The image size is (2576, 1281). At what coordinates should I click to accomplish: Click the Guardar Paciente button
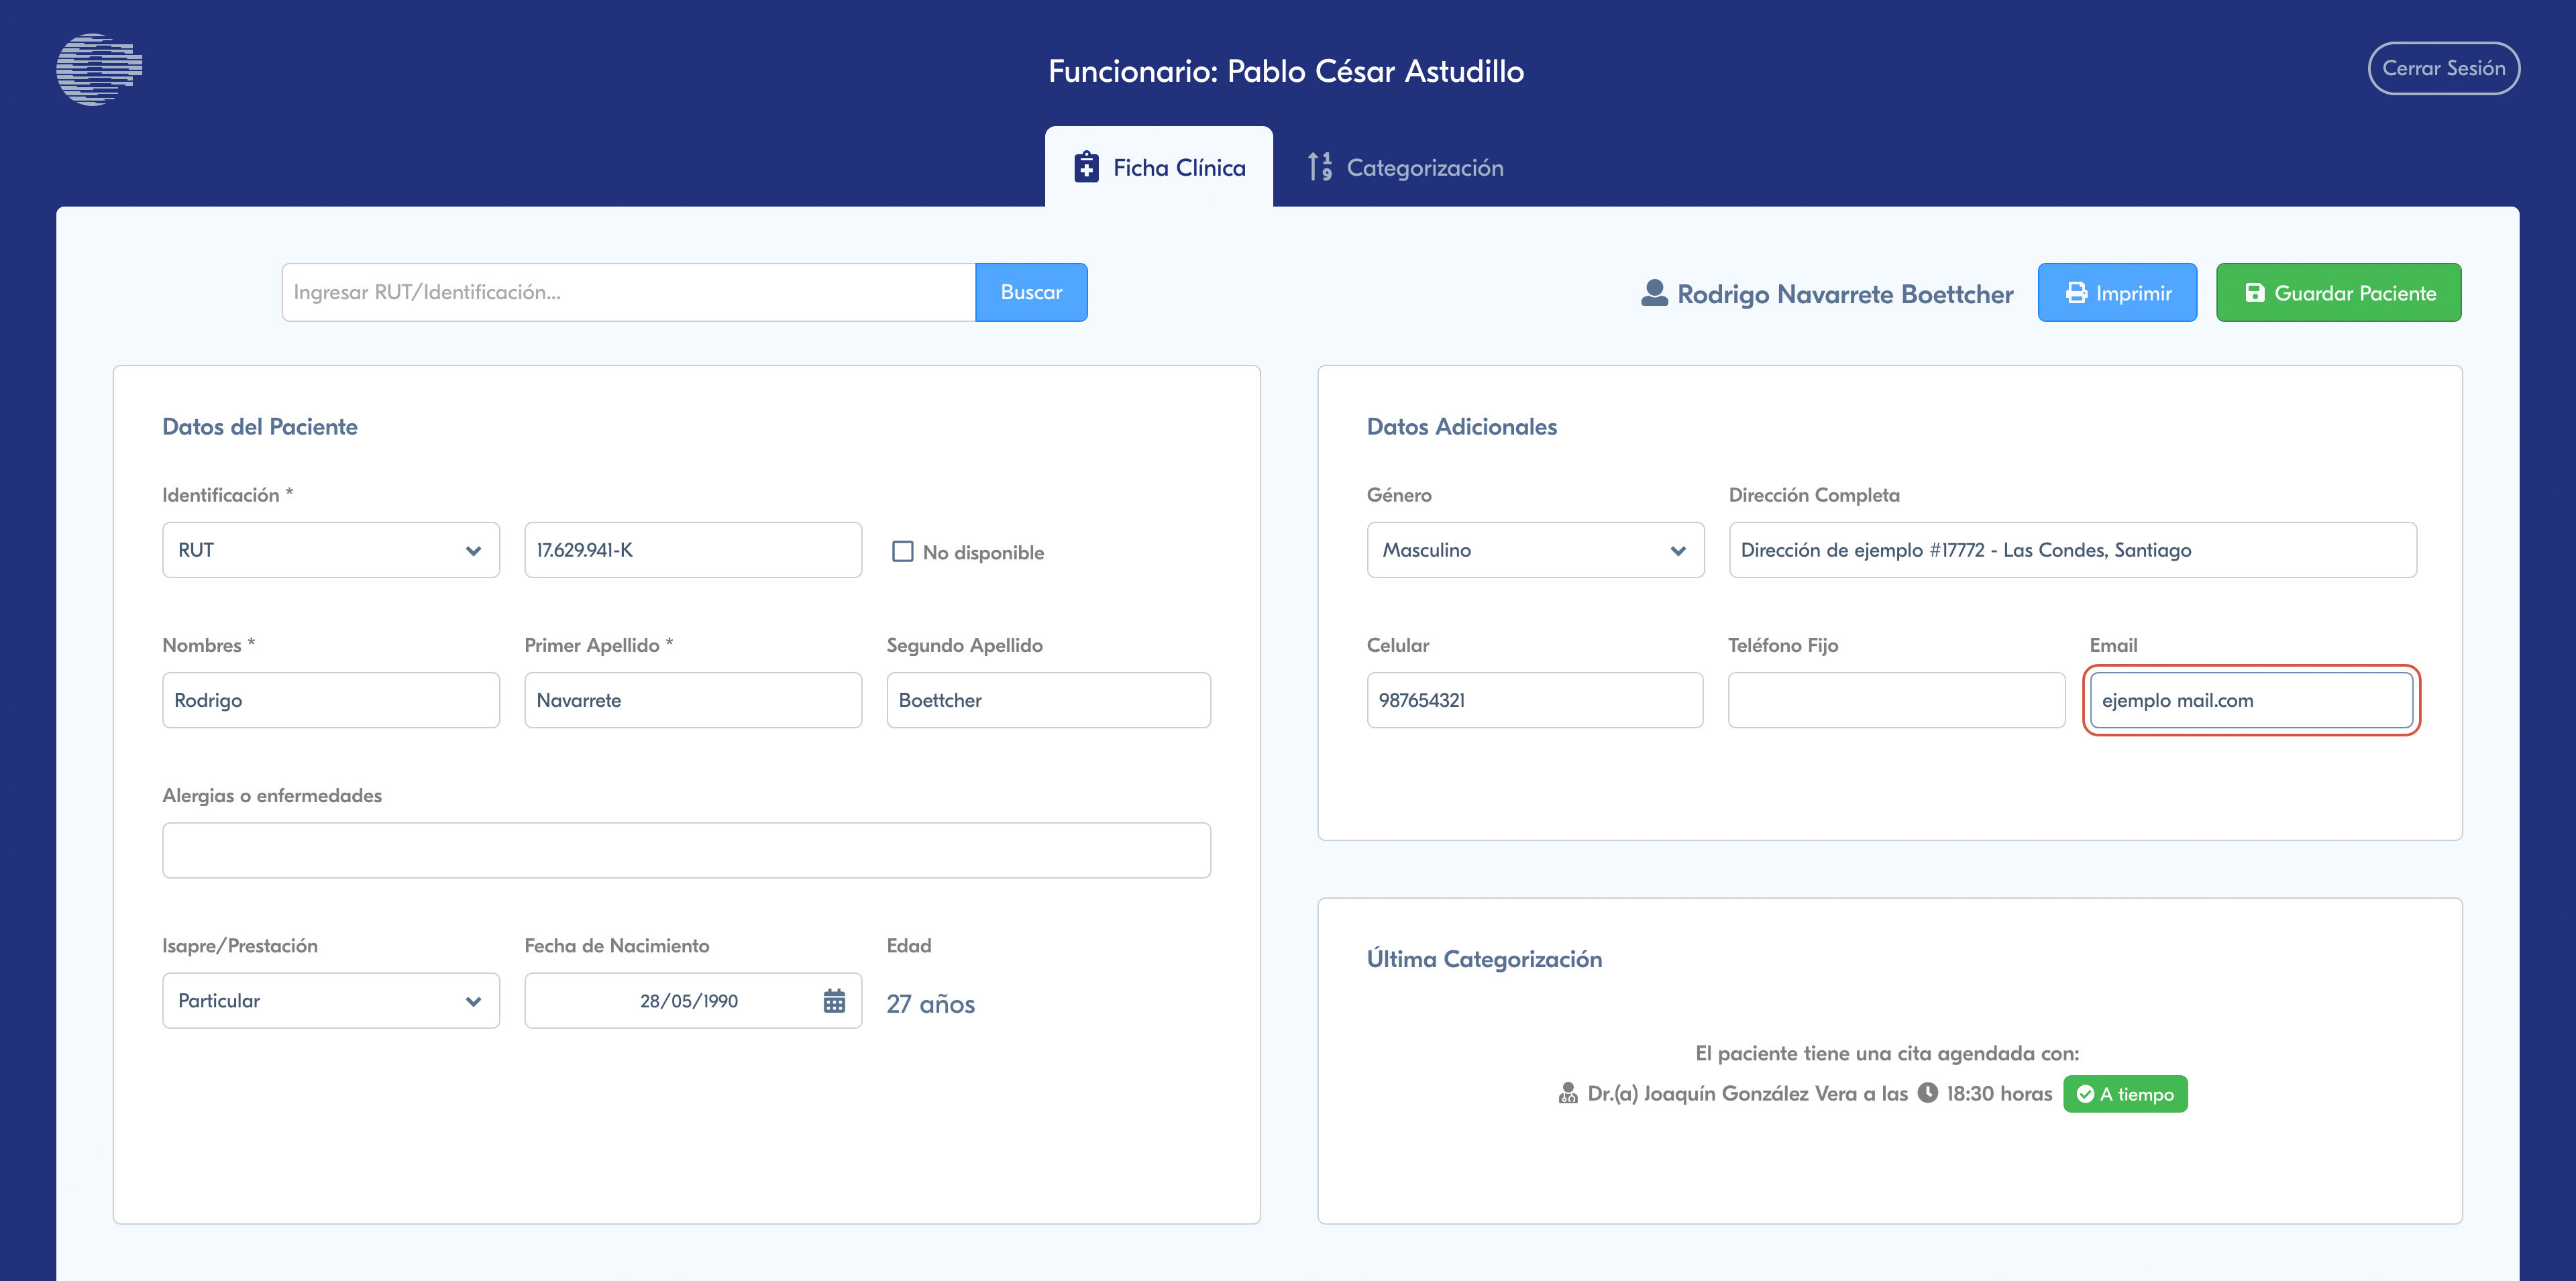[2338, 293]
